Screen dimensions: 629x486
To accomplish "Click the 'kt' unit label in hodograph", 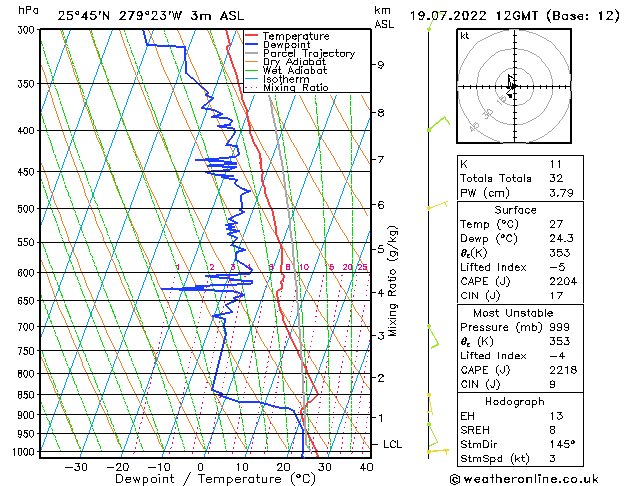I will [x=465, y=36].
